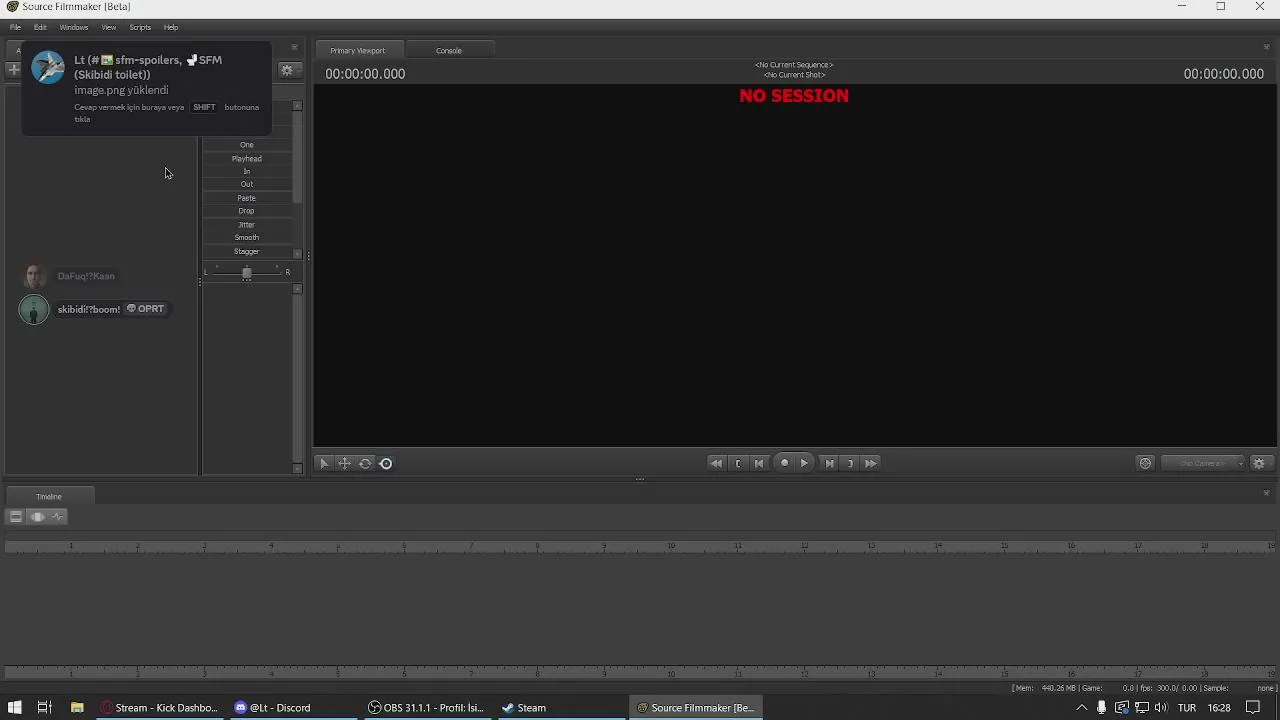This screenshot has height=720, width=1280.
Task: Open the File menu
Action: (15, 27)
